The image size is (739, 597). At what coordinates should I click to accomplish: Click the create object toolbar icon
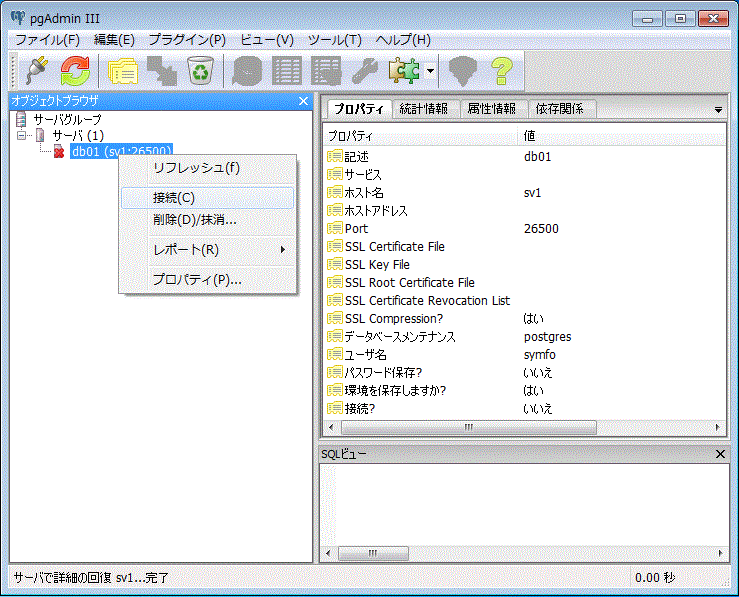pyautogui.click(x=162, y=71)
